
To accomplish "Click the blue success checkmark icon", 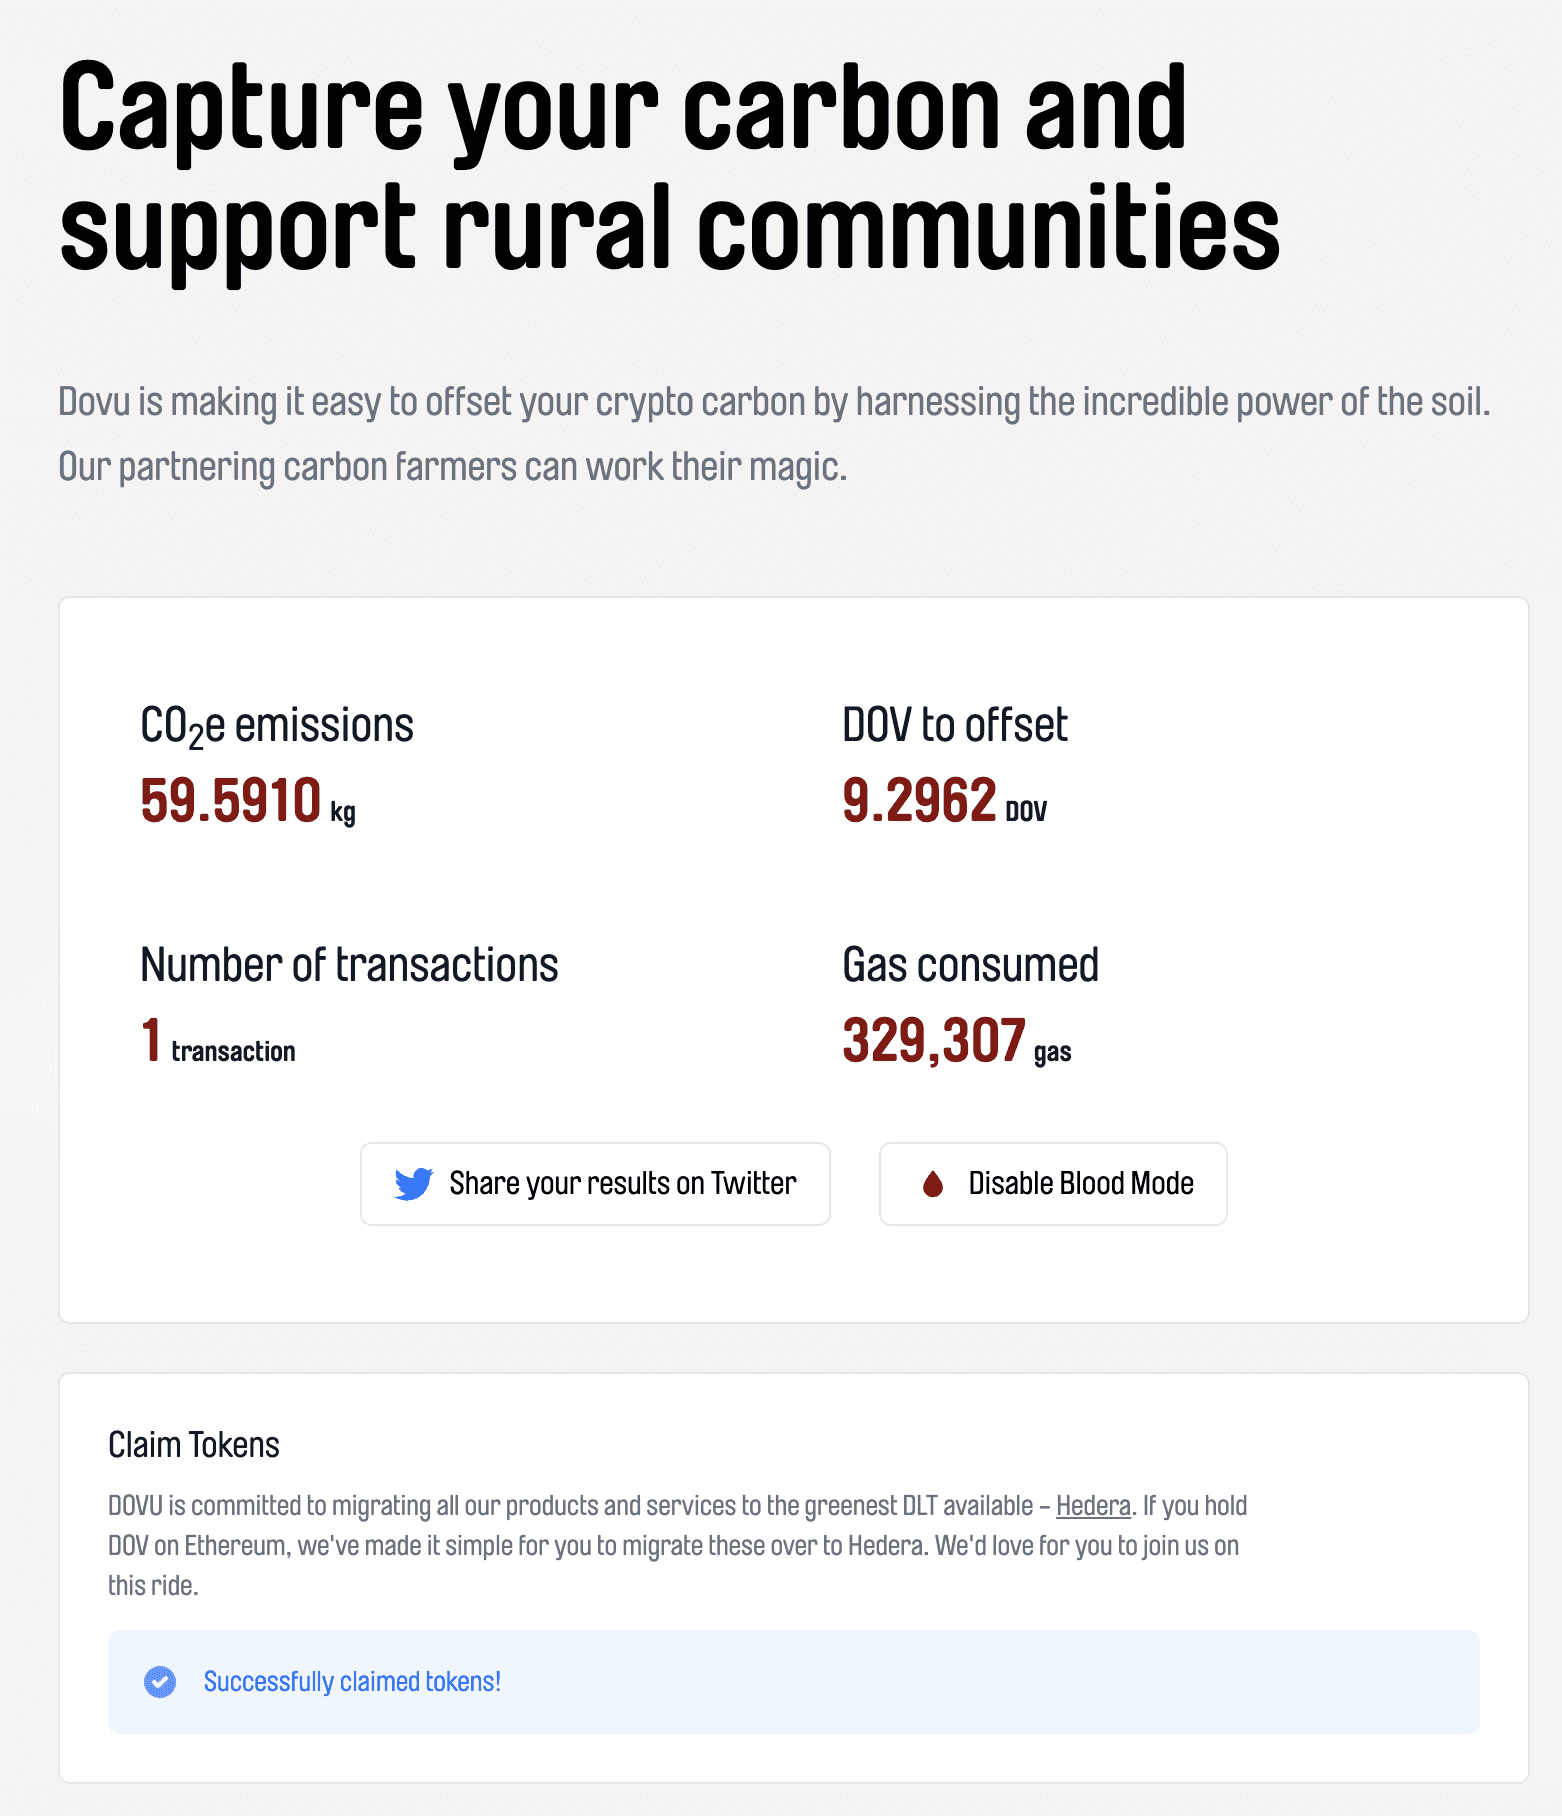I will tap(160, 1682).
